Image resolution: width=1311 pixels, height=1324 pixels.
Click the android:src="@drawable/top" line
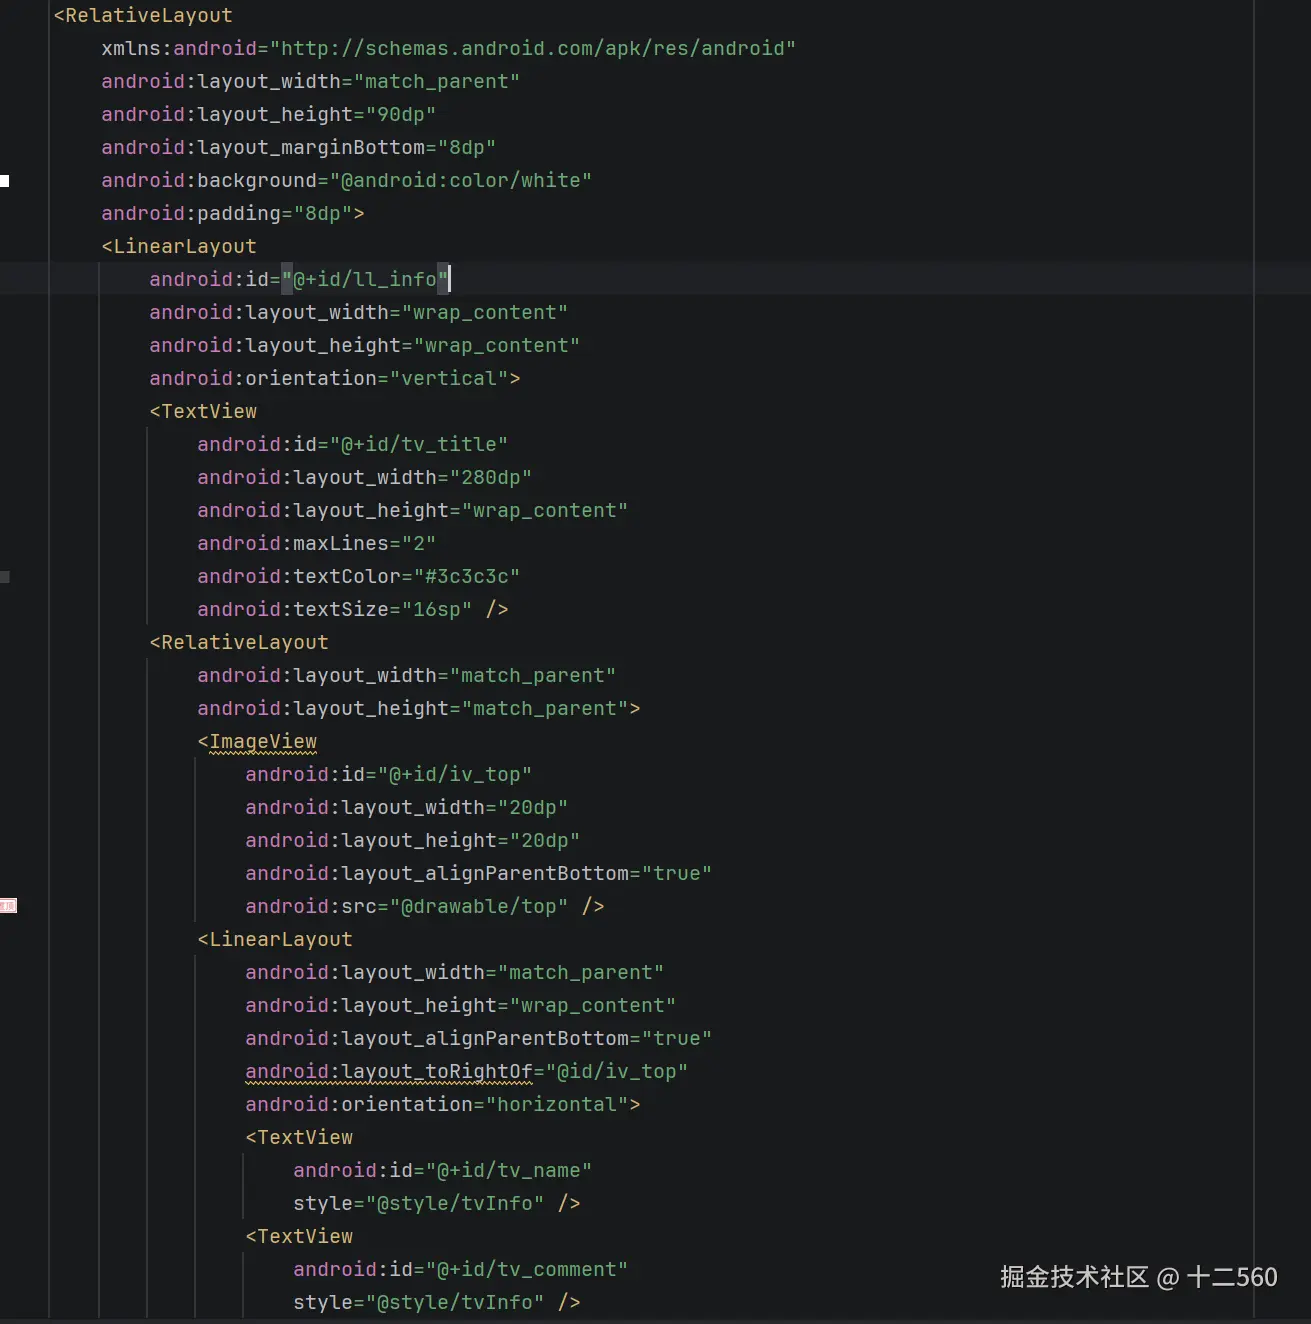point(424,906)
